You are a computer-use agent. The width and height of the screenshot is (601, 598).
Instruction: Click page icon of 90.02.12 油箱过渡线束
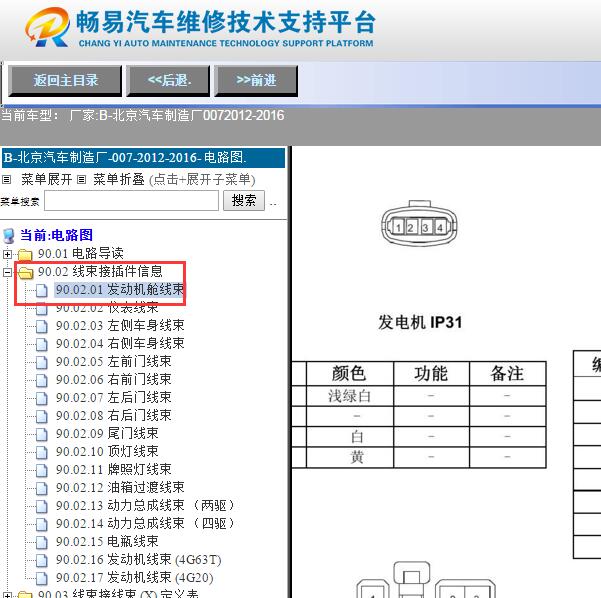[42, 489]
